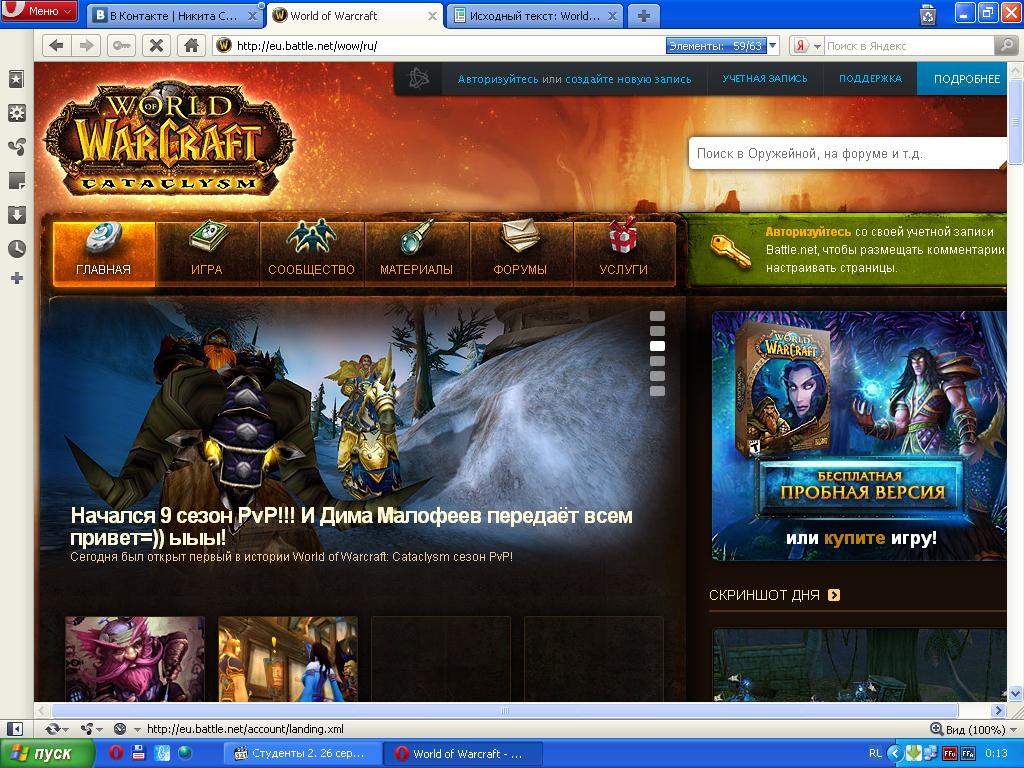Open the ГЛАВНАЯ navigation item
The width and height of the screenshot is (1024, 768).
(103, 253)
